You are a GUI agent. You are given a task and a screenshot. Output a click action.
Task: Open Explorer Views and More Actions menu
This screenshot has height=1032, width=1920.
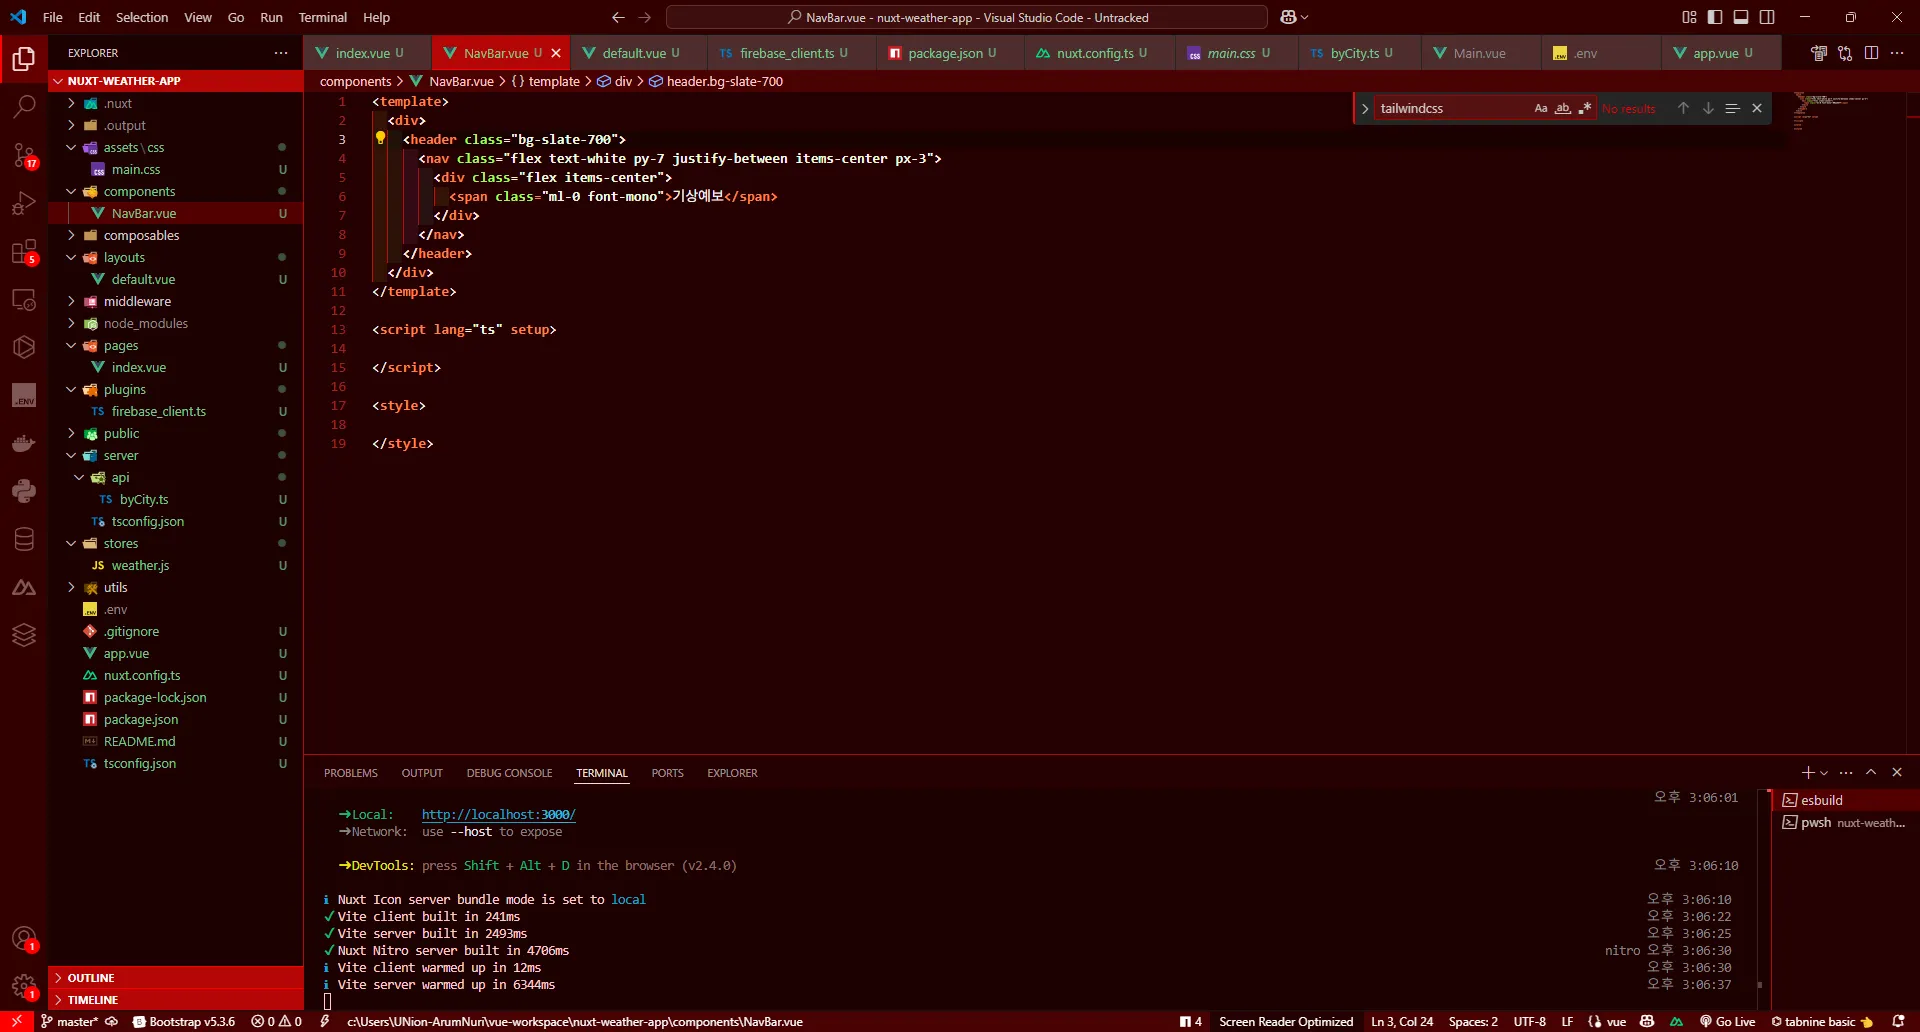[x=281, y=53]
